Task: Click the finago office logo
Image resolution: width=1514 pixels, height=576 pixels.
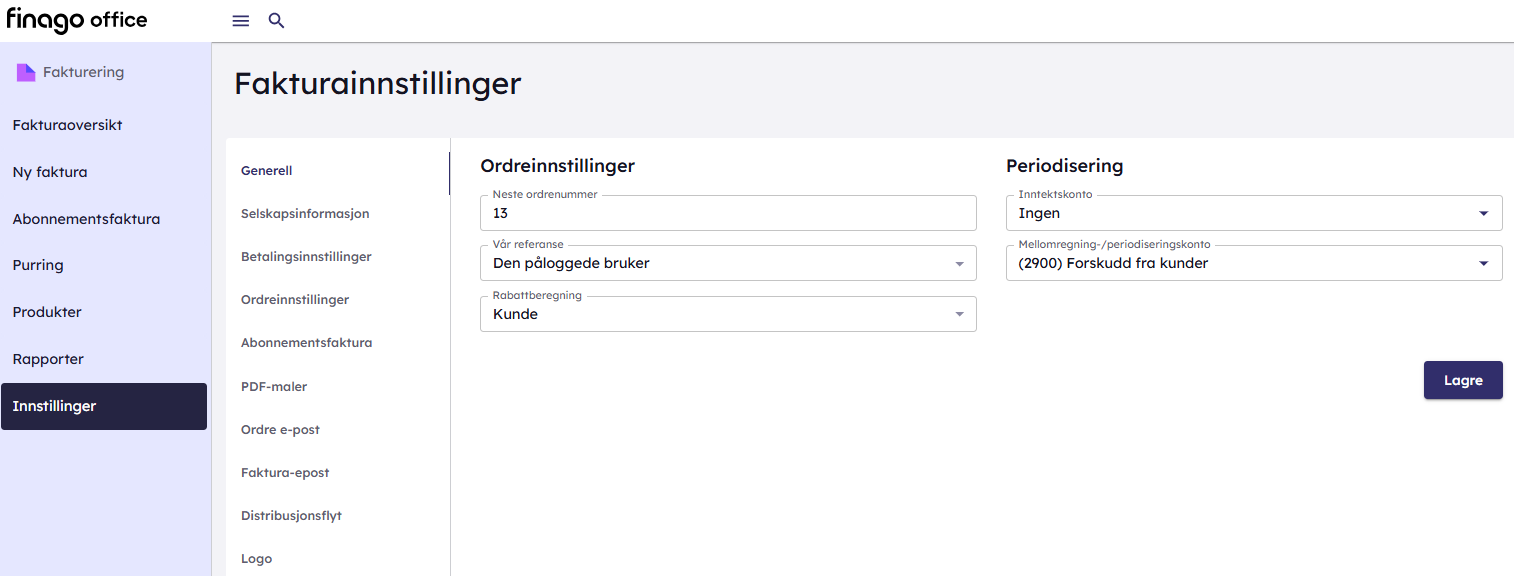Action: (x=77, y=20)
